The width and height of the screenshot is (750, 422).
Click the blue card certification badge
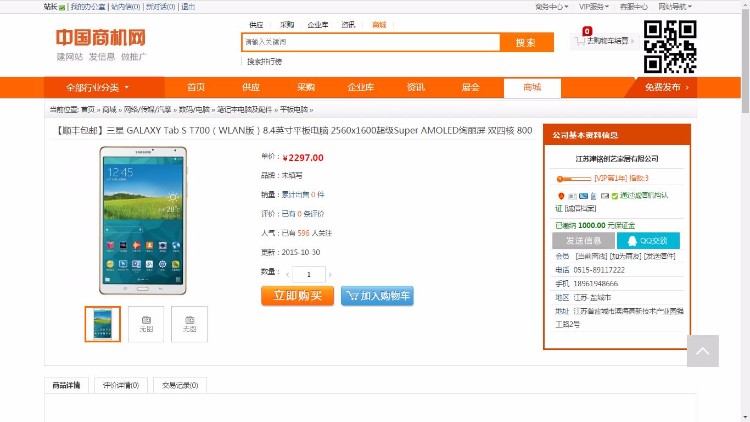583,196
